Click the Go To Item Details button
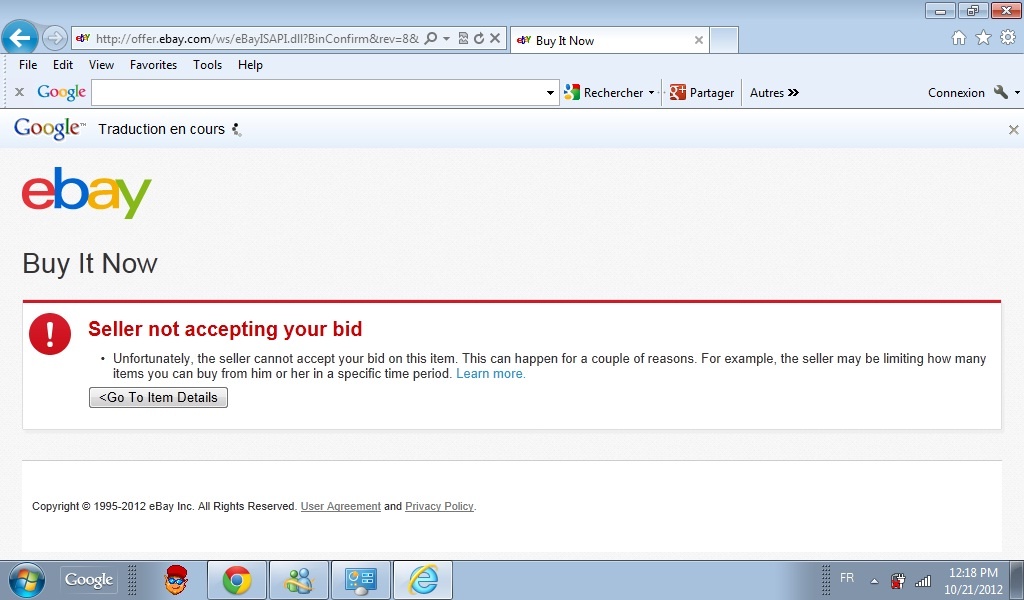Image resolution: width=1024 pixels, height=600 pixels. (158, 398)
